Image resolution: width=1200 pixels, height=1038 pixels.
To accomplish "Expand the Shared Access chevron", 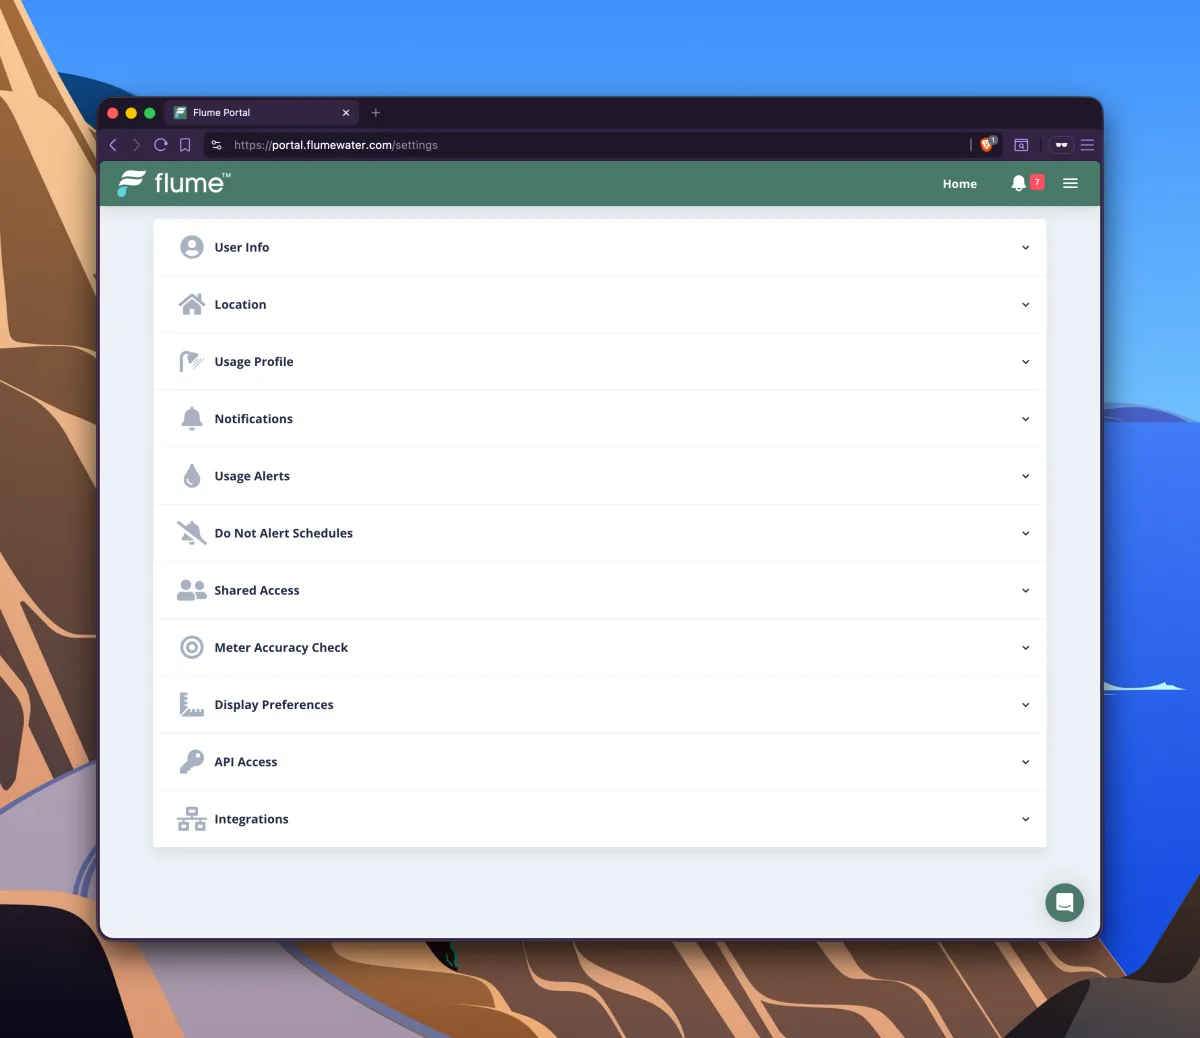I will click(1025, 590).
